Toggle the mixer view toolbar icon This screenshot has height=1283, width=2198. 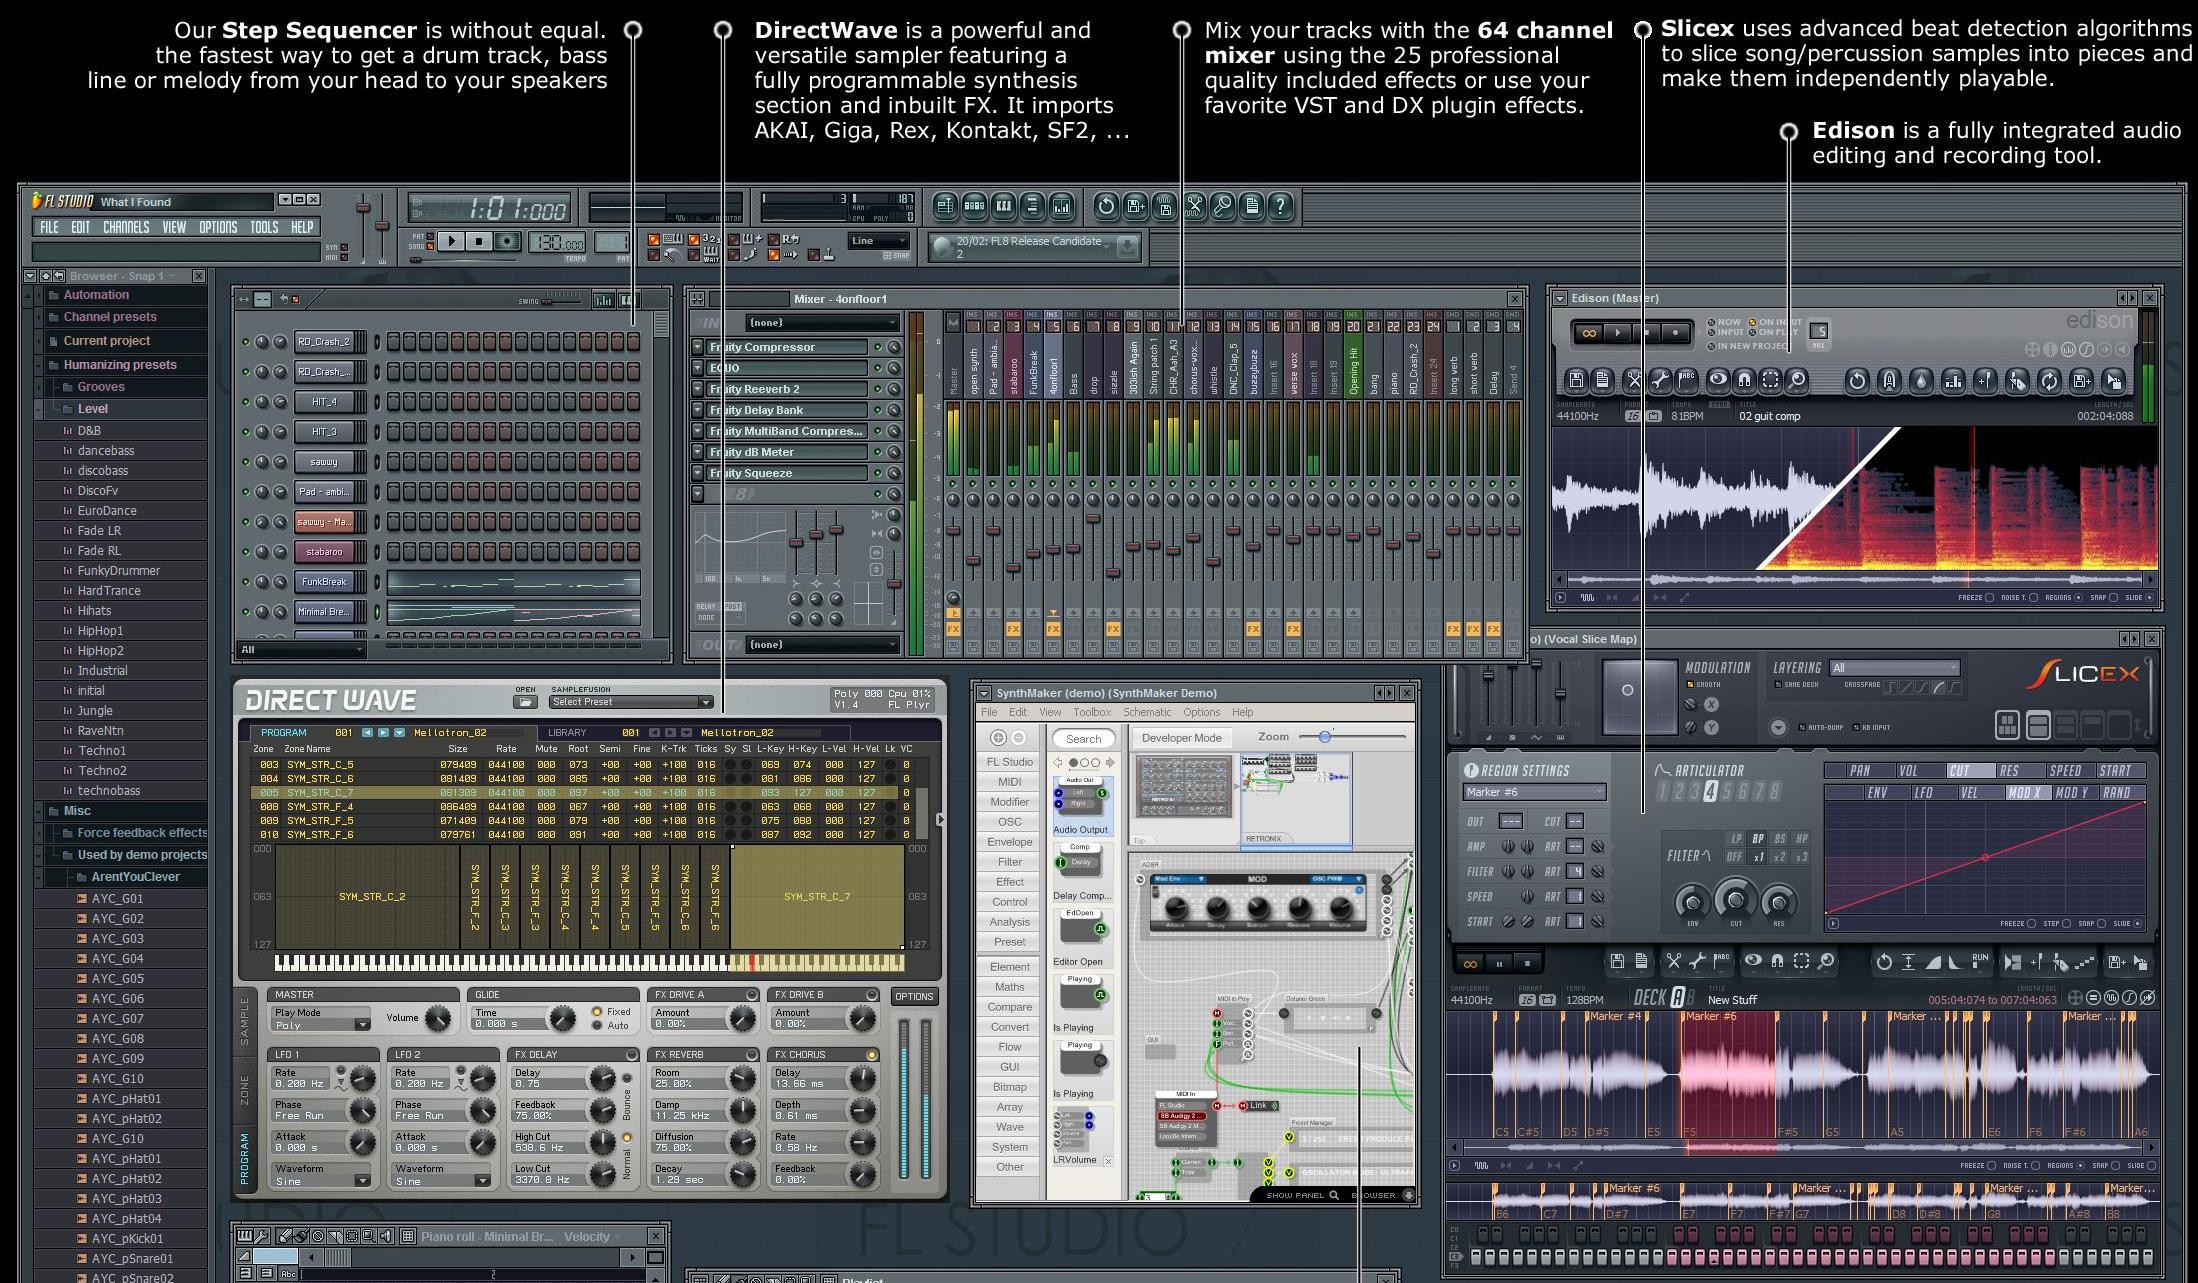click(1062, 206)
